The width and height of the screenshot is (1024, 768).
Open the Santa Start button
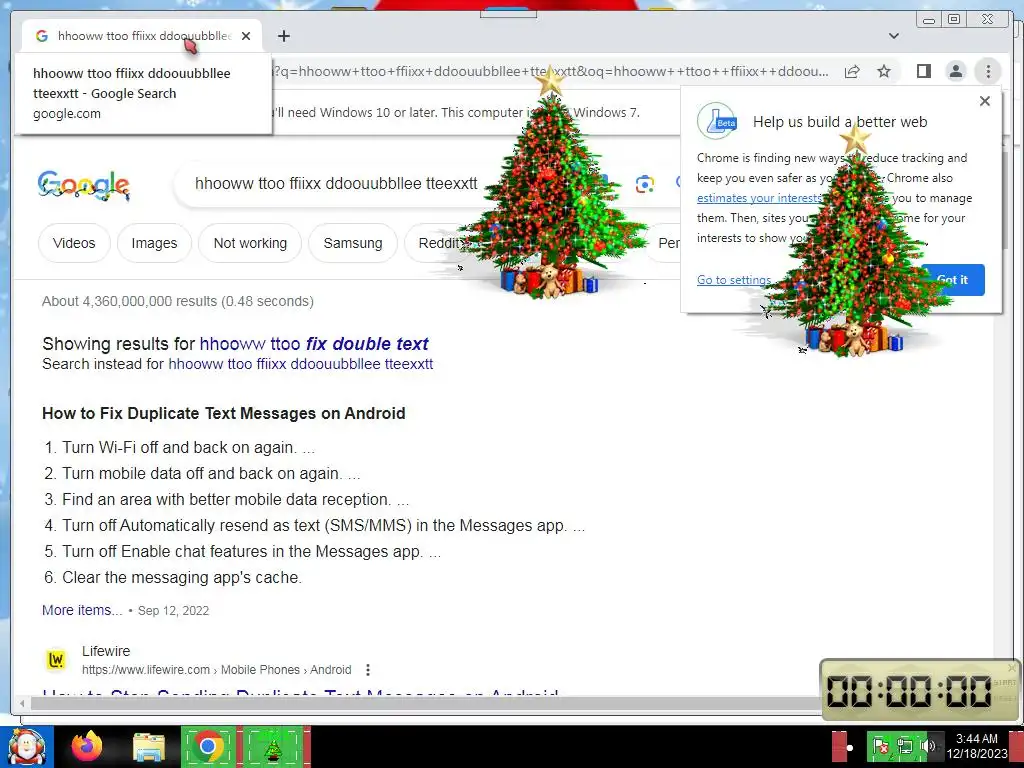point(26,747)
